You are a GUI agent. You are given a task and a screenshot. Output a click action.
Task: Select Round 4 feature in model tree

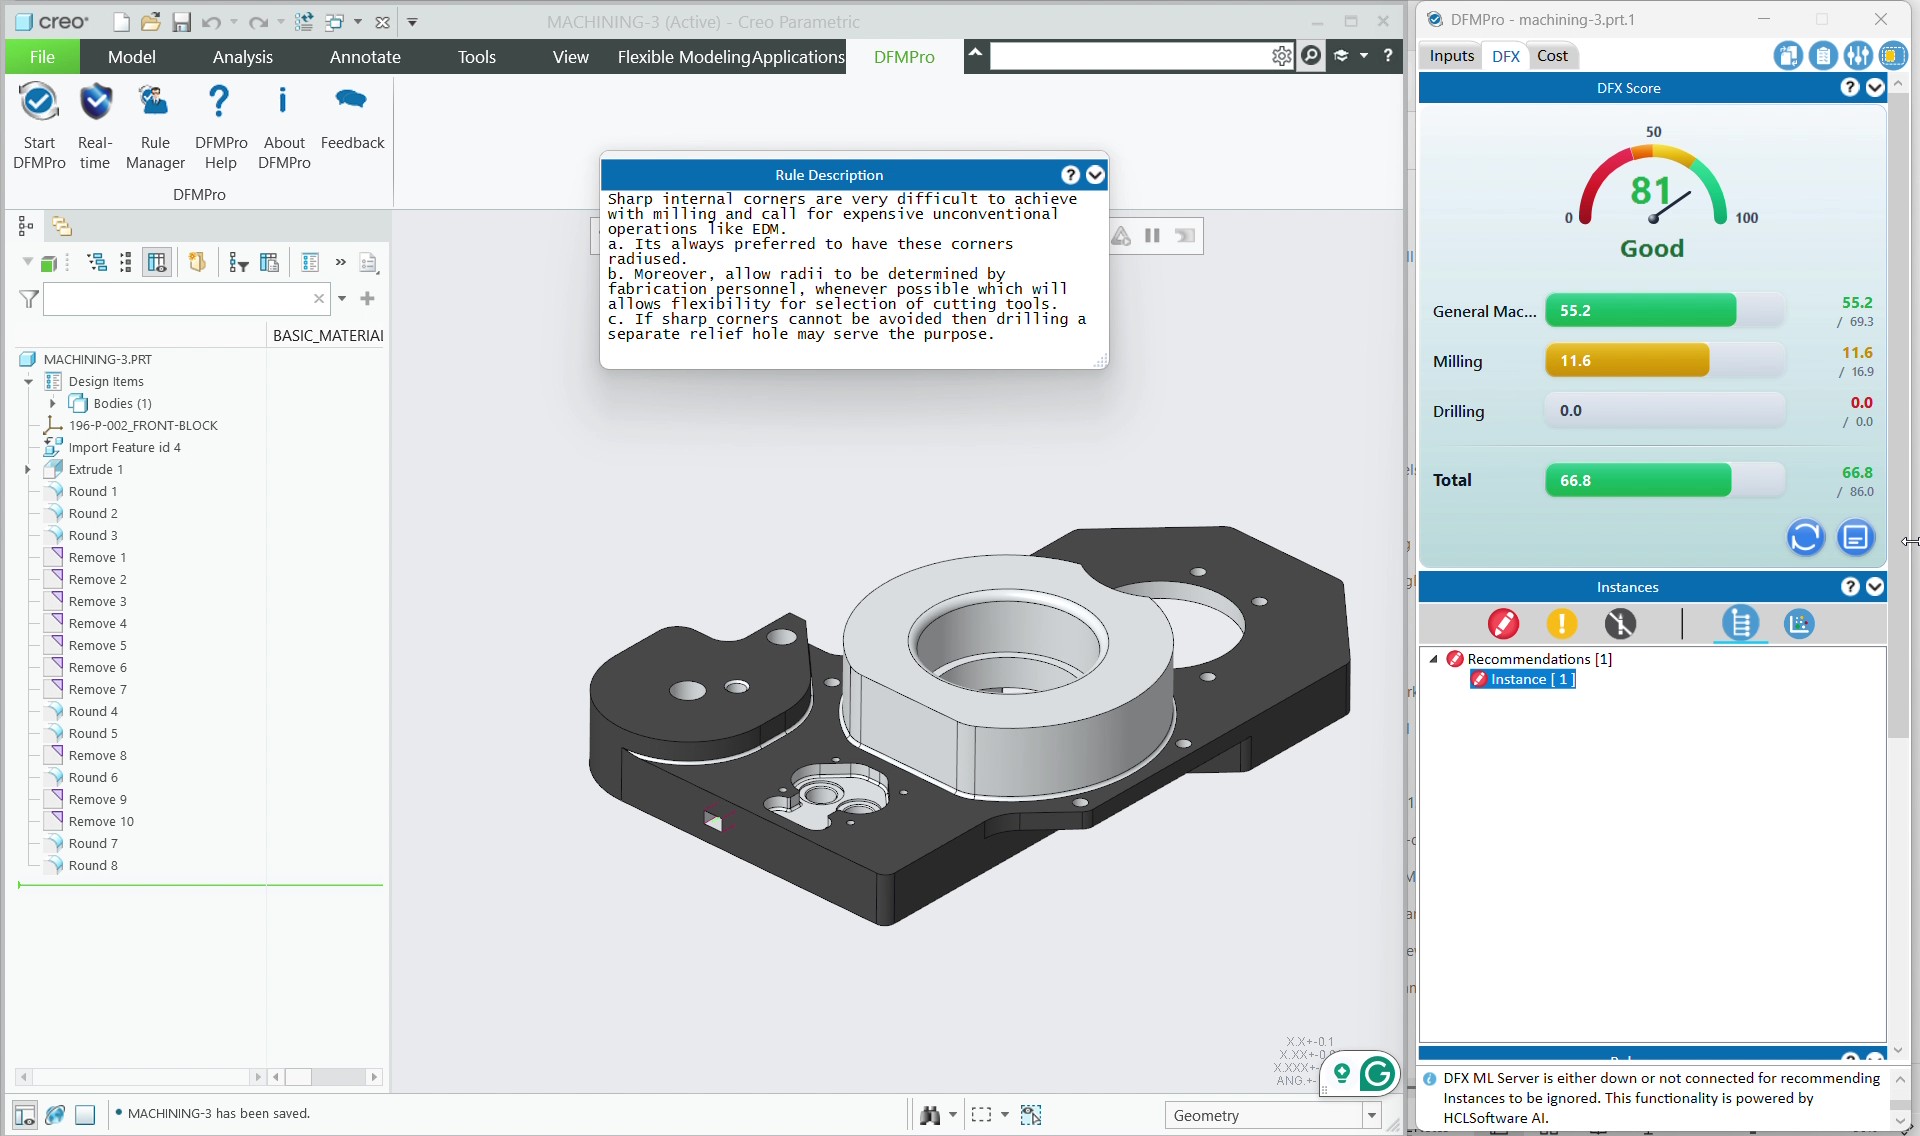tap(93, 712)
